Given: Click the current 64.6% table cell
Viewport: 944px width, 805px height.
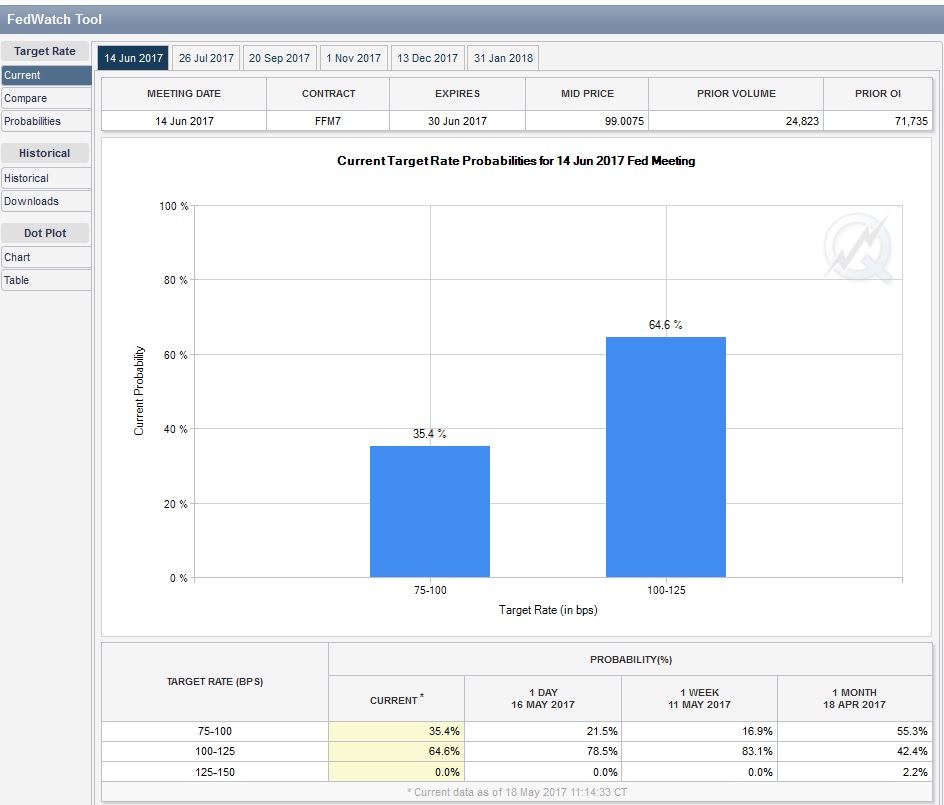Looking at the screenshot, I should pyautogui.click(x=396, y=751).
